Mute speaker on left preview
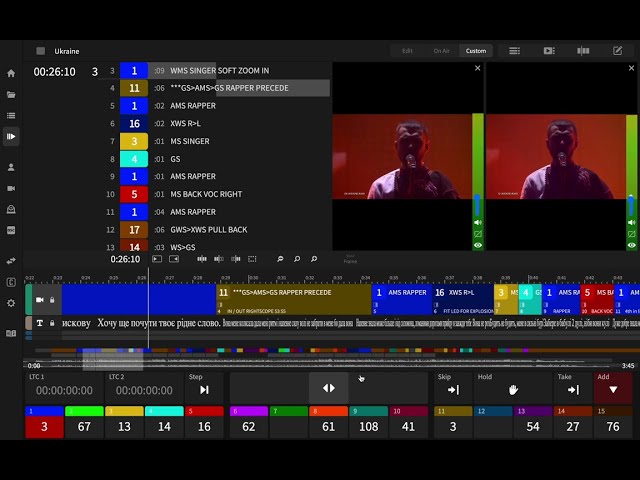Viewport: 640px width, 480px height. pos(478,222)
